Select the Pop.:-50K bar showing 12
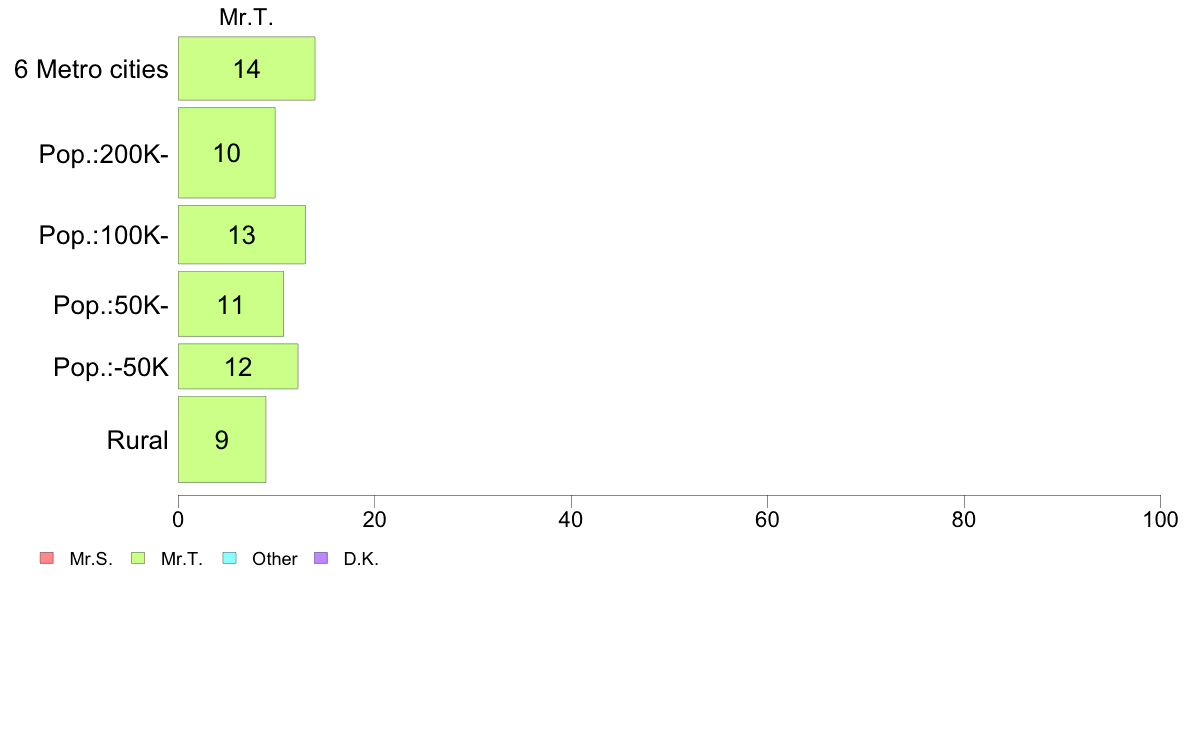Viewport: 1188px width, 736px height. click(238, 366)
